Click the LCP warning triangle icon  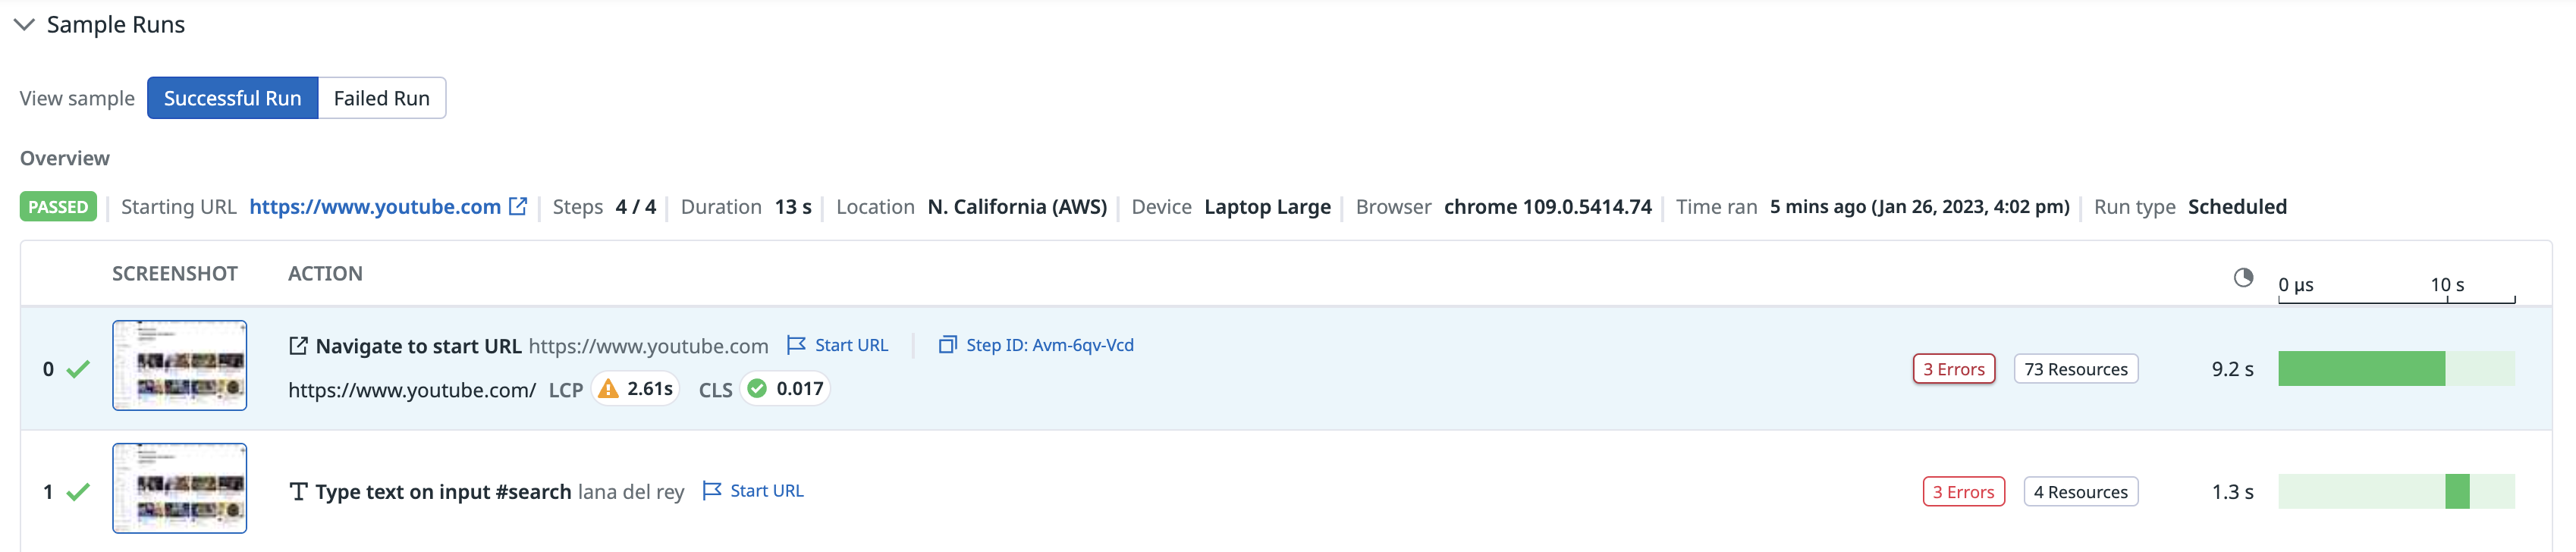tap(608, 389)
